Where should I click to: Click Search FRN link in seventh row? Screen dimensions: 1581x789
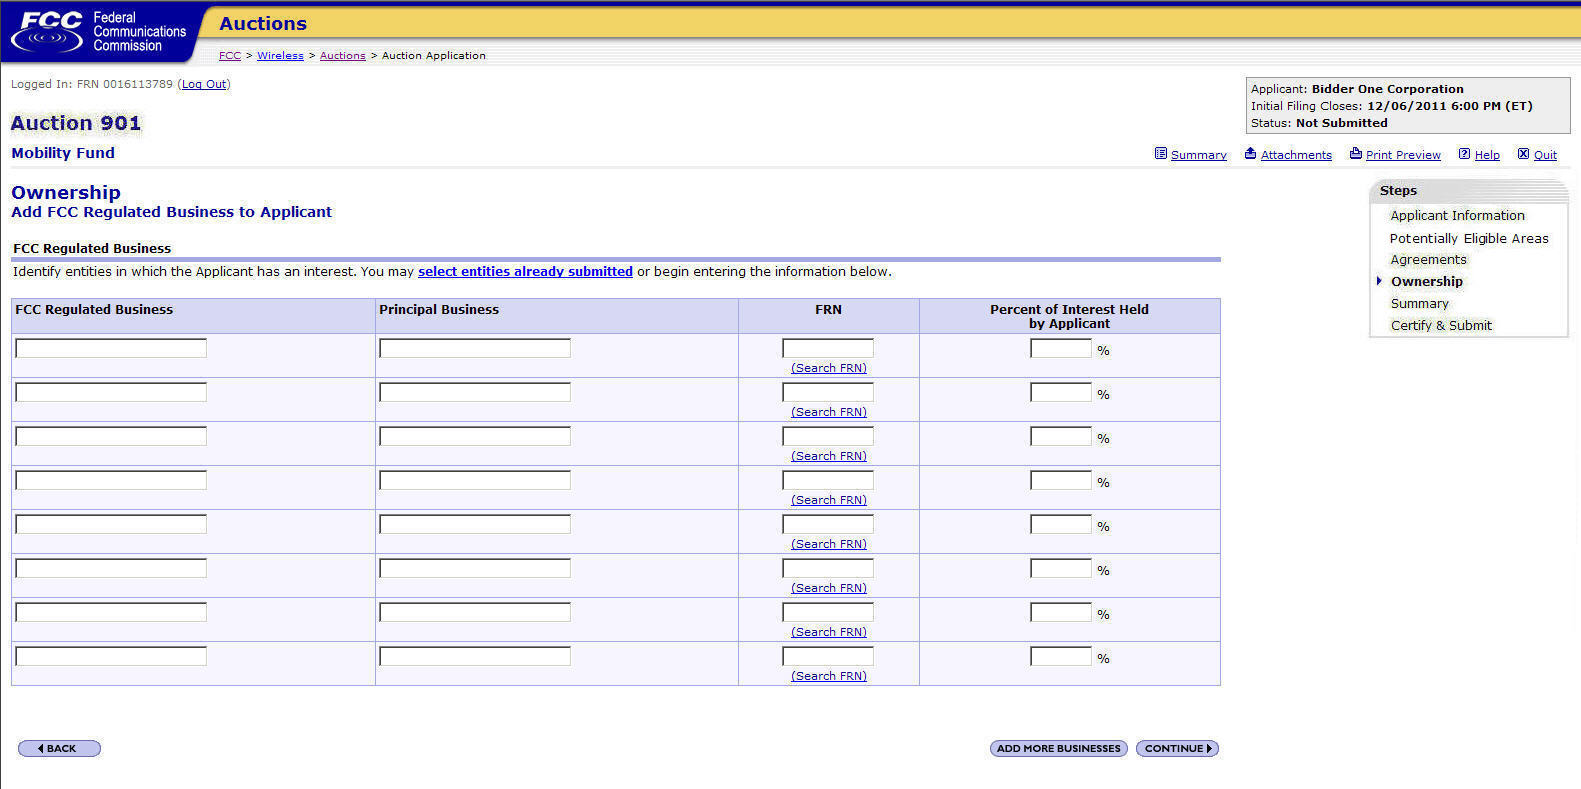829,633
